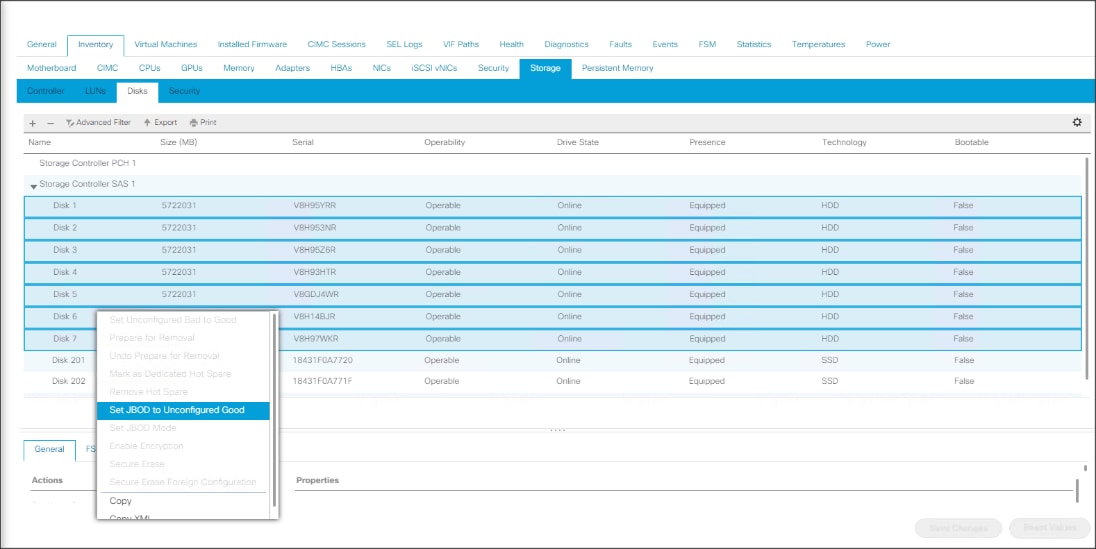Open the Inventory tab
The image size is (1096, 549).
click(x=95, y=45)
